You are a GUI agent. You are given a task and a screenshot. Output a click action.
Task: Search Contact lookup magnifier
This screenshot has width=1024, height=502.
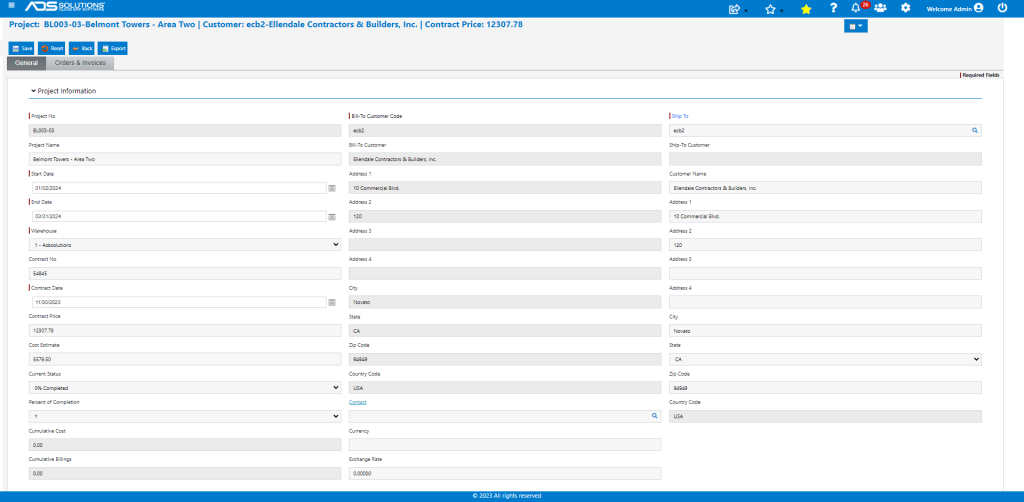click(654, 415)
